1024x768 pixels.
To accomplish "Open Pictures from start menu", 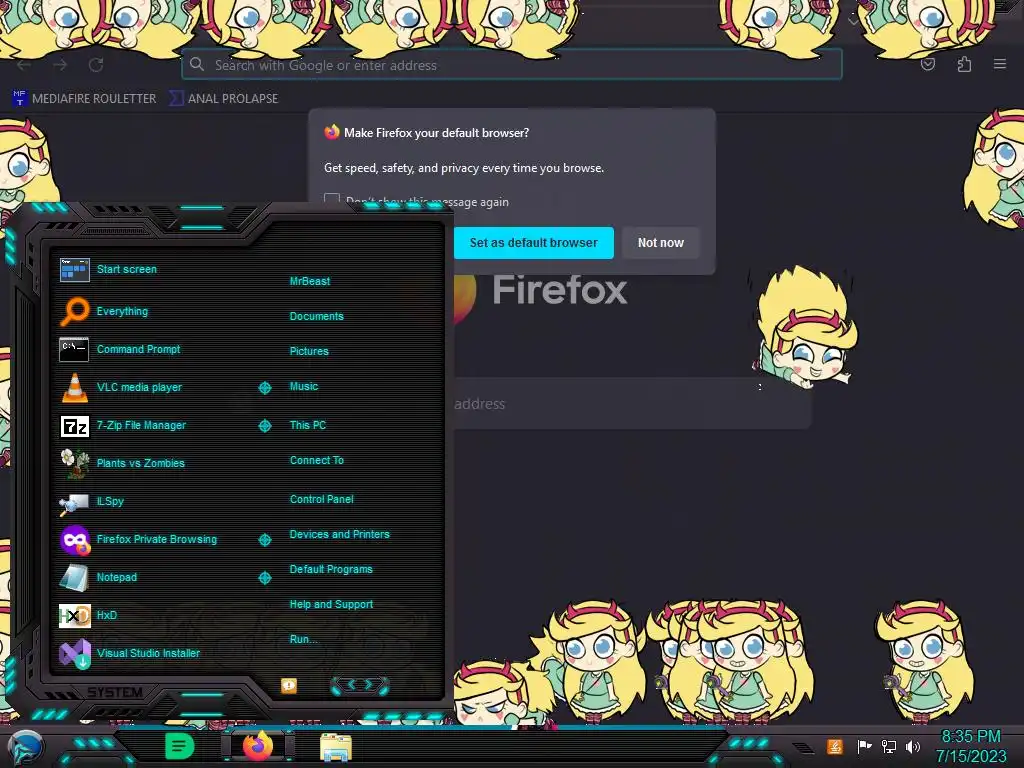I will (x=309, y=351).
